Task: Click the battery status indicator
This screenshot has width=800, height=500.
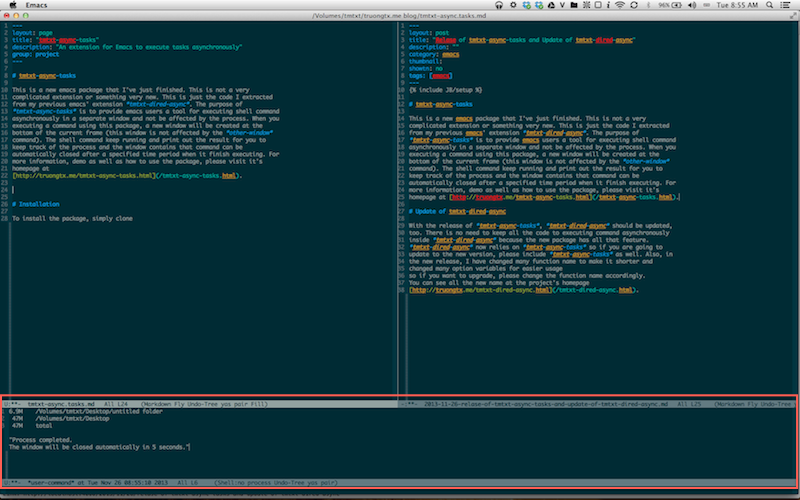Action: 672,5
